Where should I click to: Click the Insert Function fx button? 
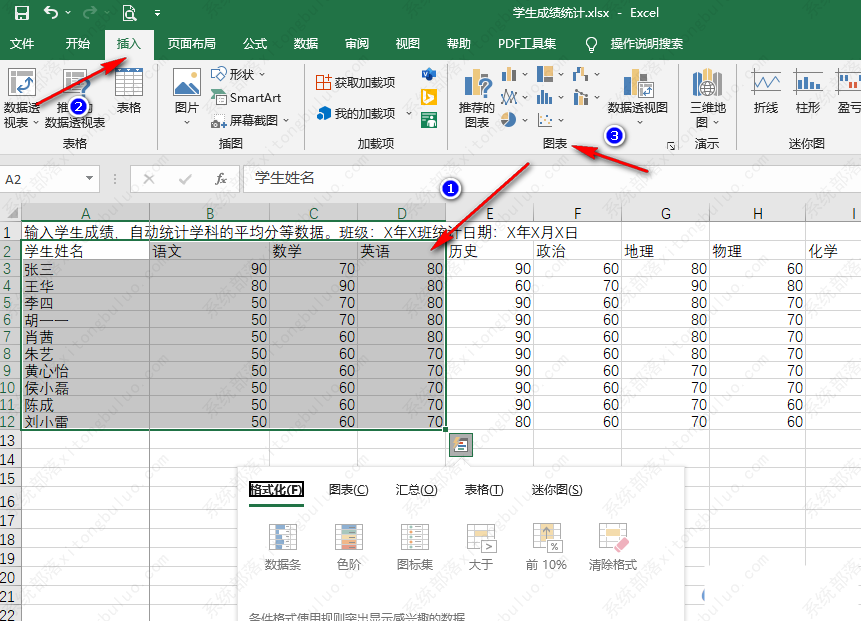[221, 179]
